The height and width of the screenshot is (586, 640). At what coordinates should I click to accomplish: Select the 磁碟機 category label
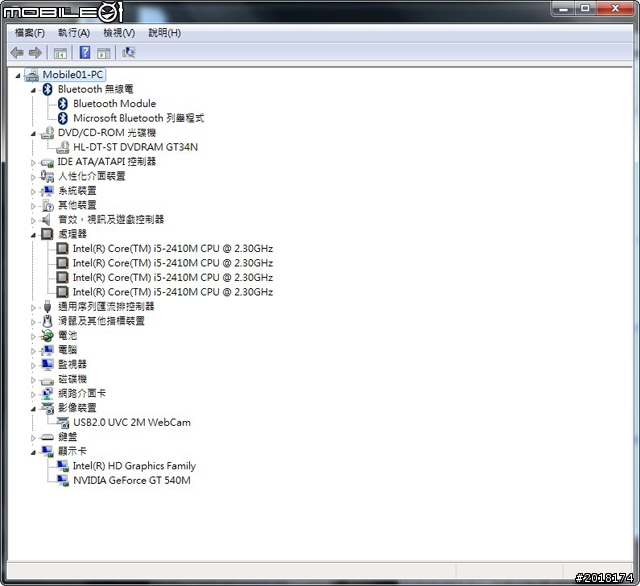pos(72,379)
